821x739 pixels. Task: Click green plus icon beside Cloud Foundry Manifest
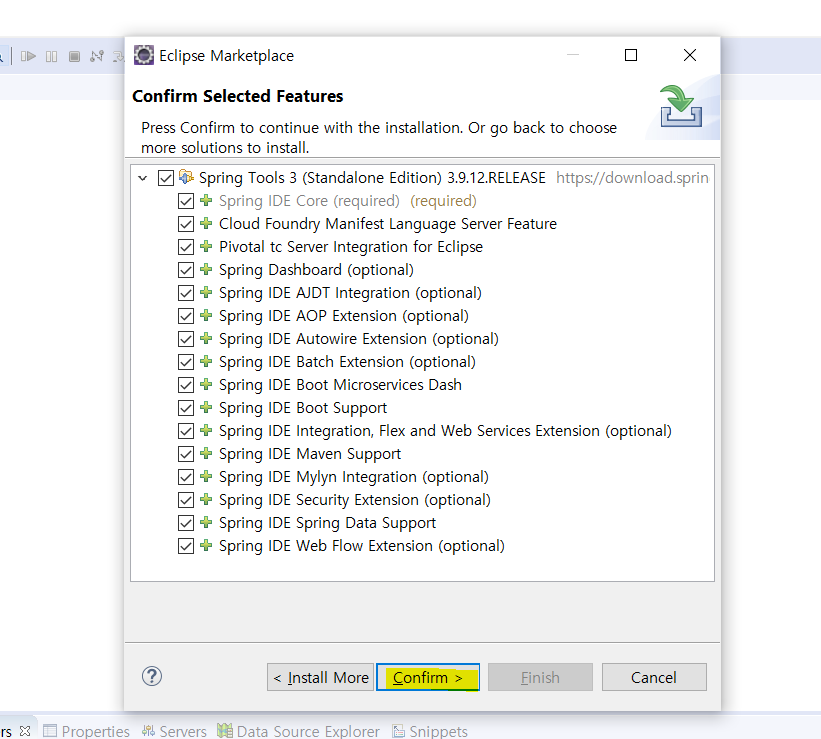206,223
